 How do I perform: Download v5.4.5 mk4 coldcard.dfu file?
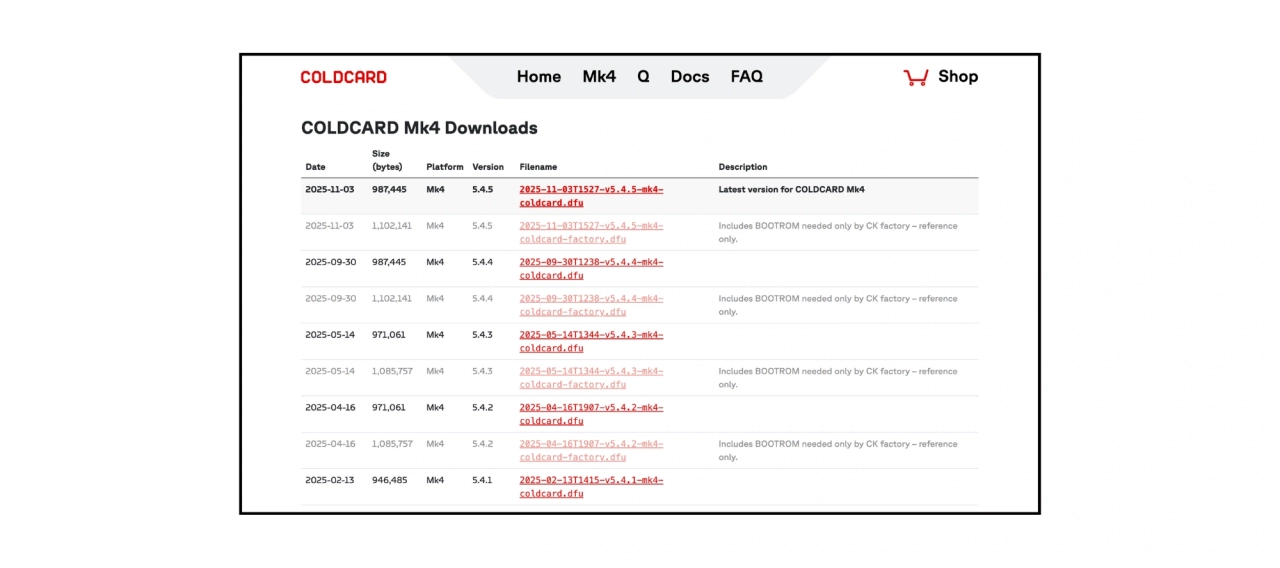pos(591,196)
